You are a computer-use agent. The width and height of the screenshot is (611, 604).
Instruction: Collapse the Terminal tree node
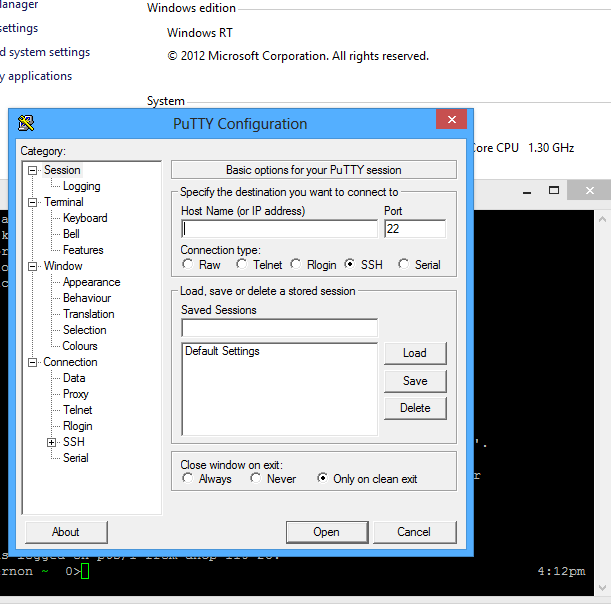click(x=32, y=202)
